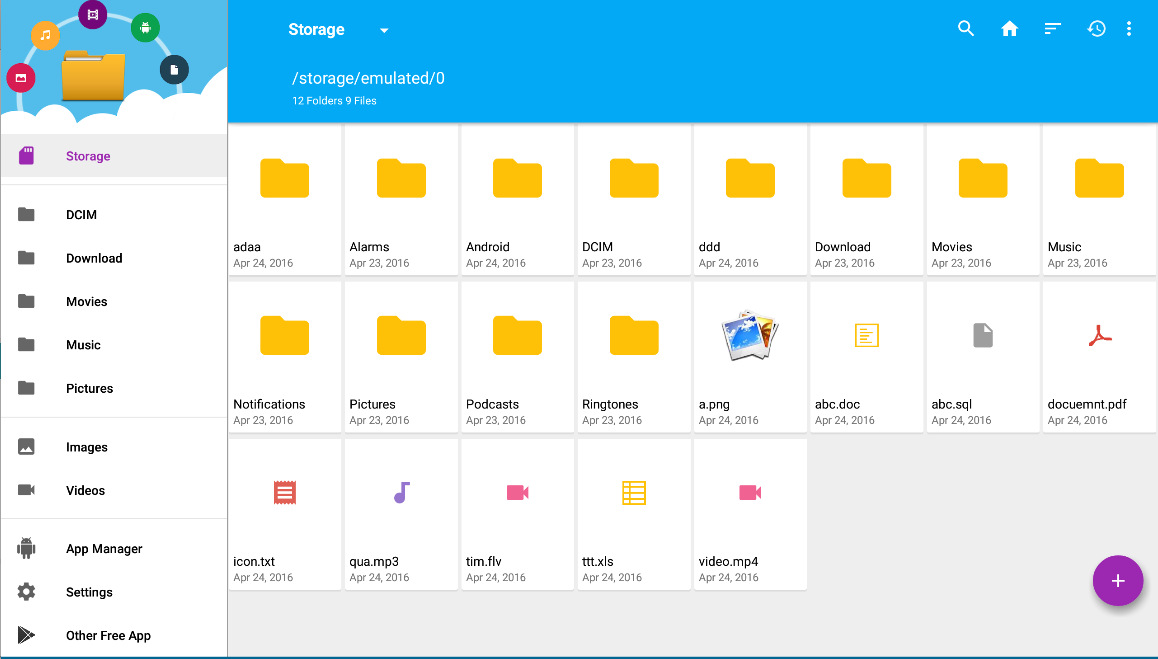Open the qua.mp3 audio file
The height and width of the screenshot is (659, 1158).
[x=401, y=513]
